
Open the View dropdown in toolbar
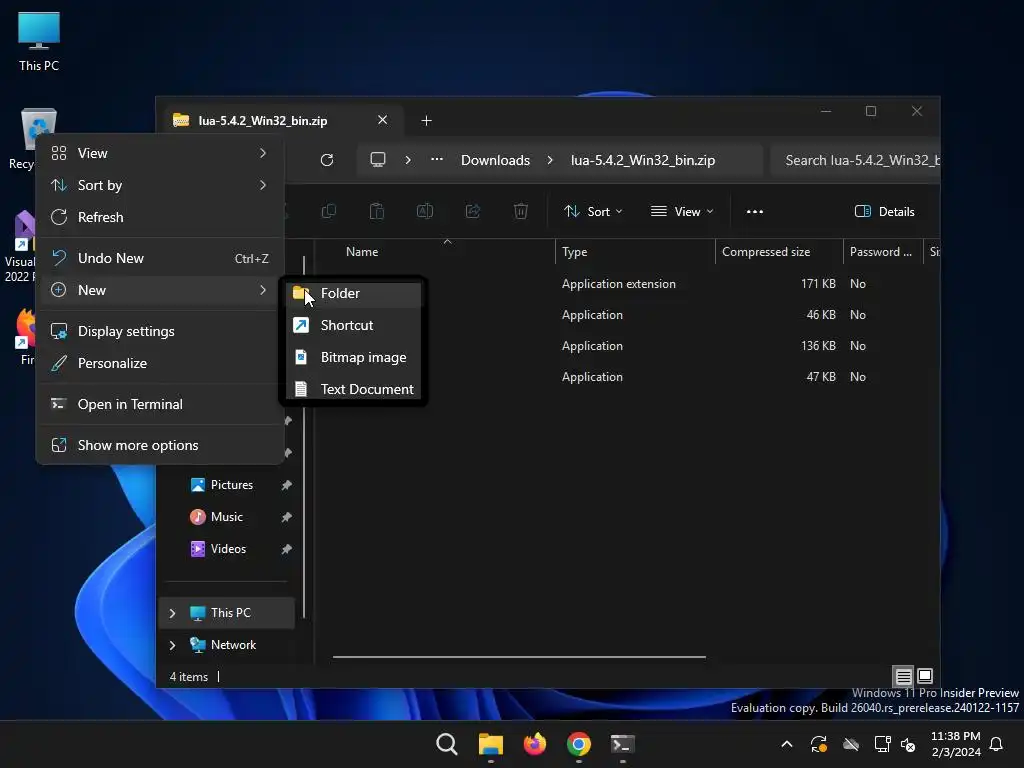click(x=682, y=212)
